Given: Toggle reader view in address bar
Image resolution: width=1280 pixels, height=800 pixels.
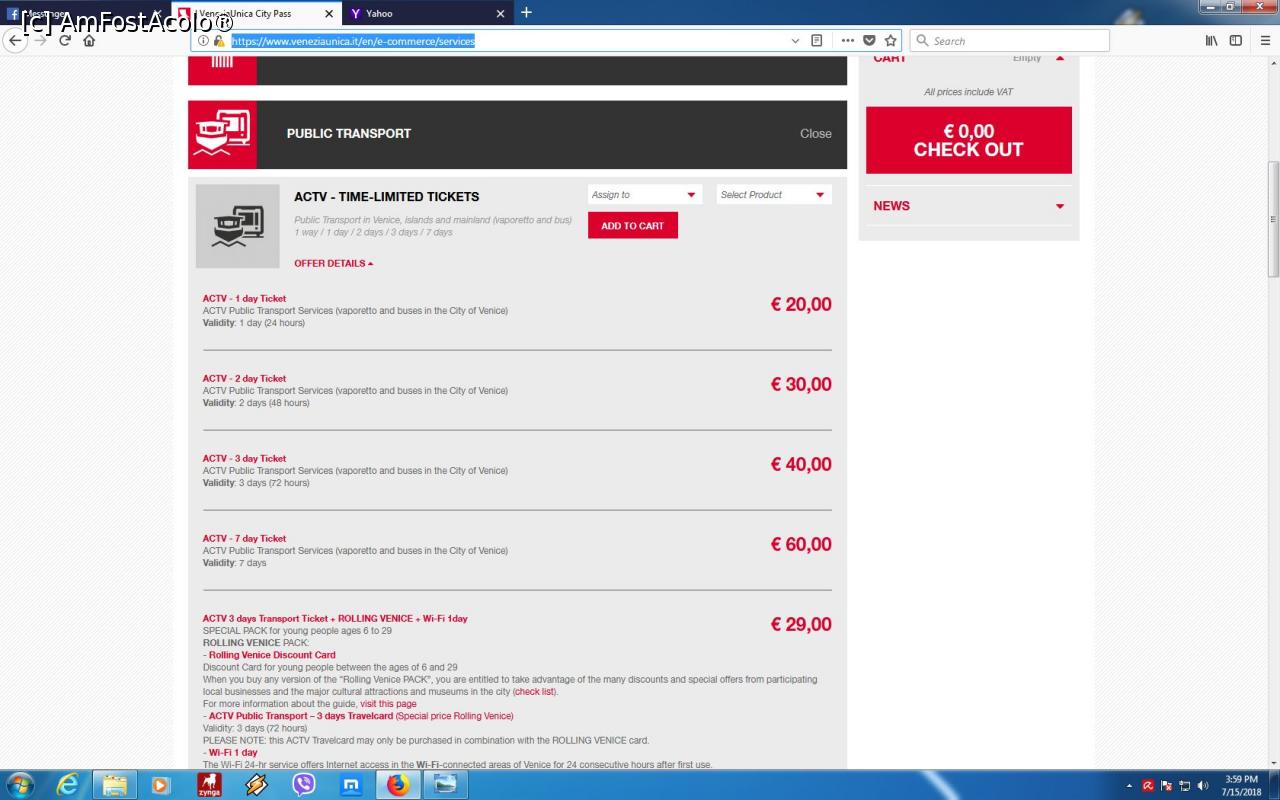Looking at the screenshot, I should coord(817,41).
